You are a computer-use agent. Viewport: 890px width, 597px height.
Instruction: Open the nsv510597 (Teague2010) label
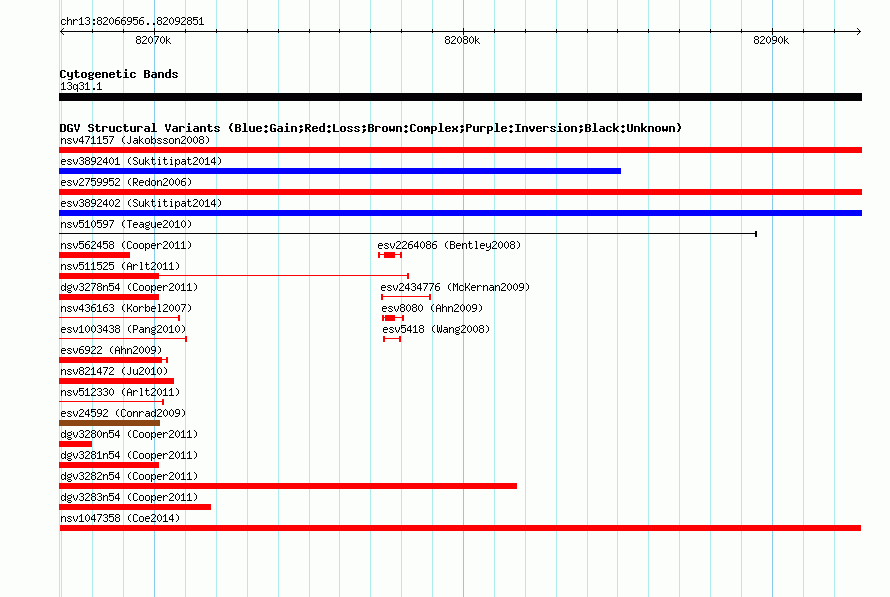(126, 224)
